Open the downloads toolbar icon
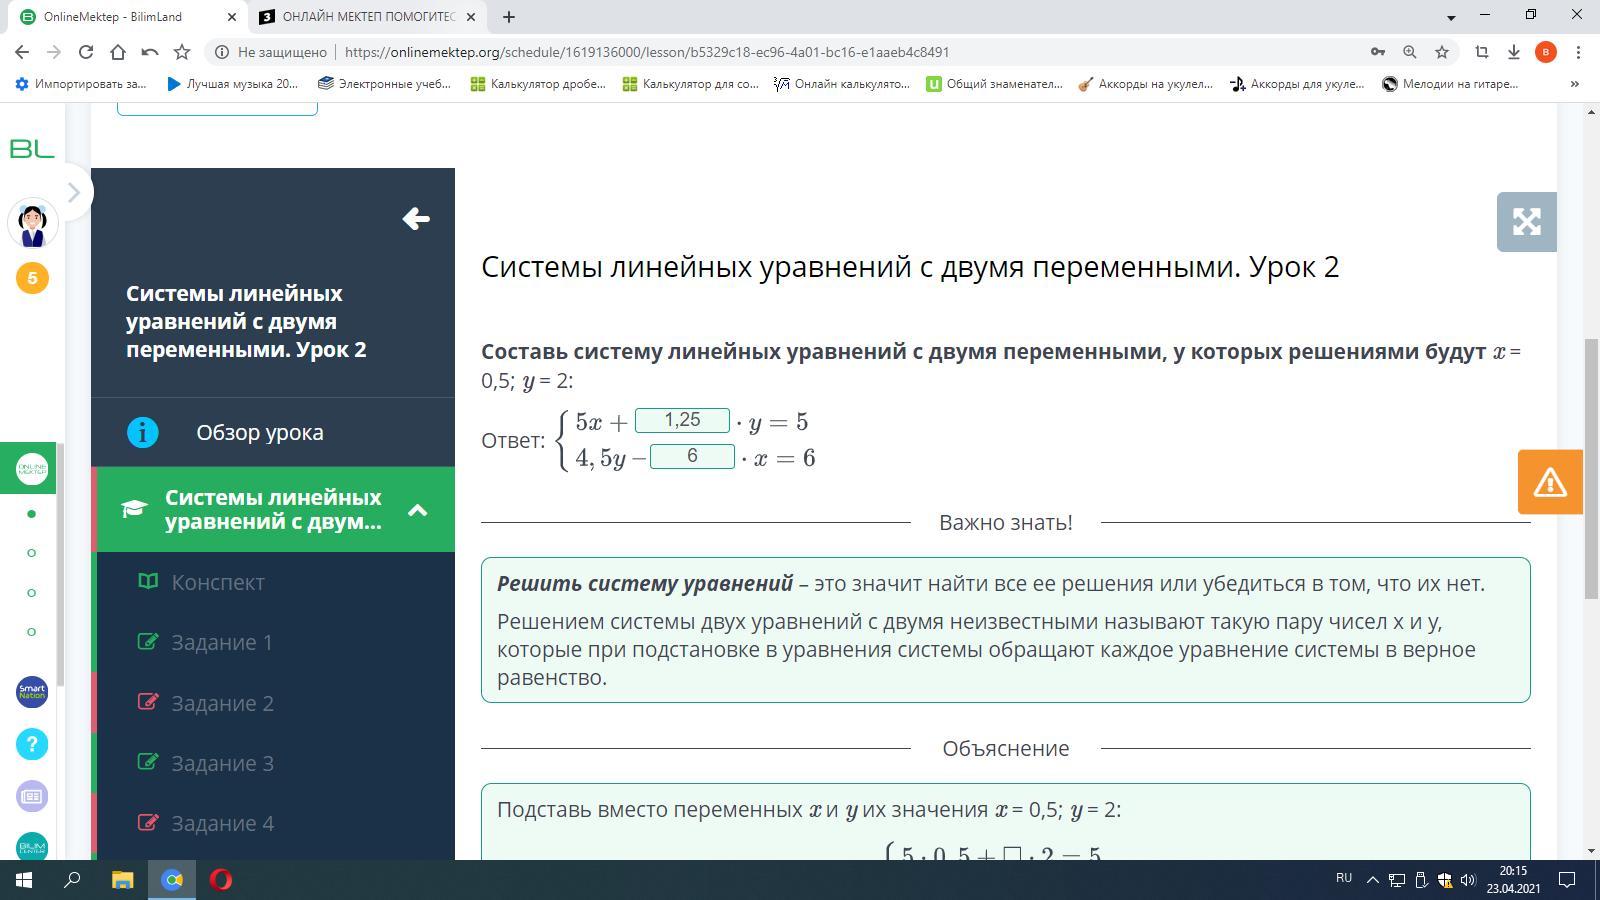Screen dimensions: 1600x900 tap(1514, 52)
